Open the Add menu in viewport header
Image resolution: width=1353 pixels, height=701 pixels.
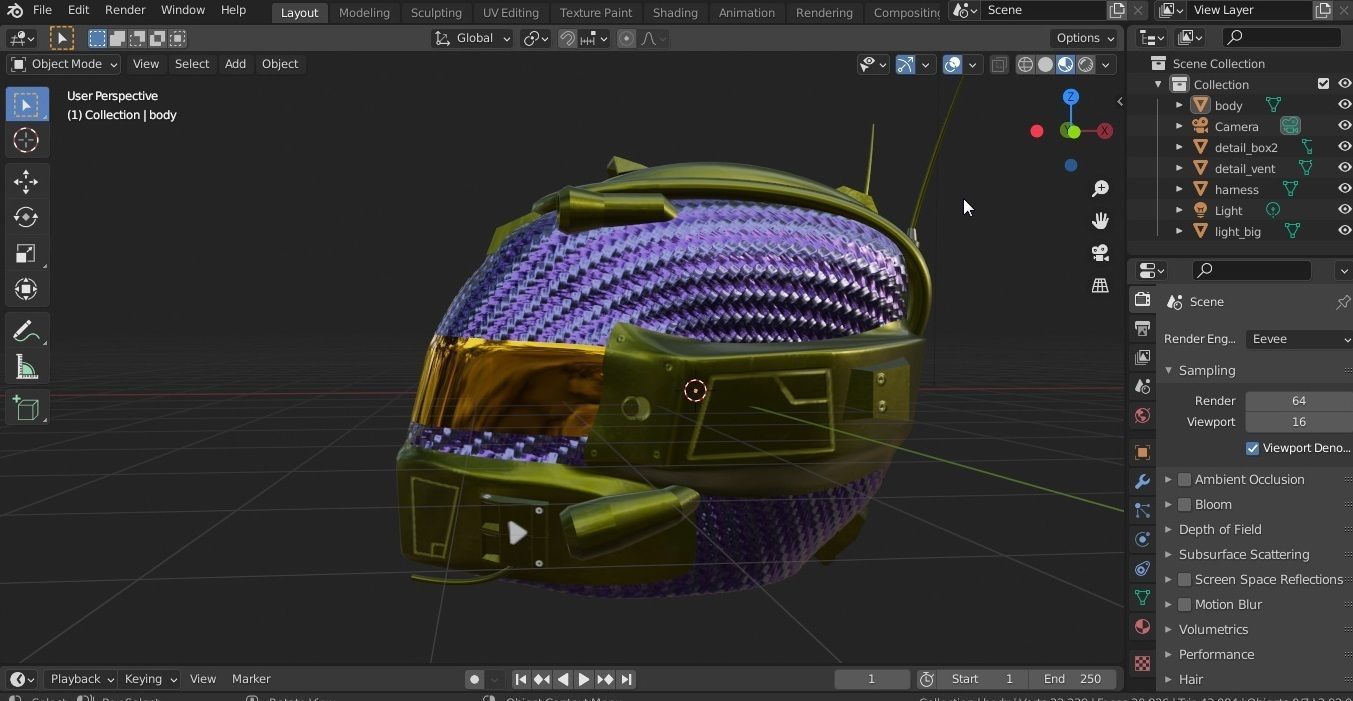[x=235, y=64]
